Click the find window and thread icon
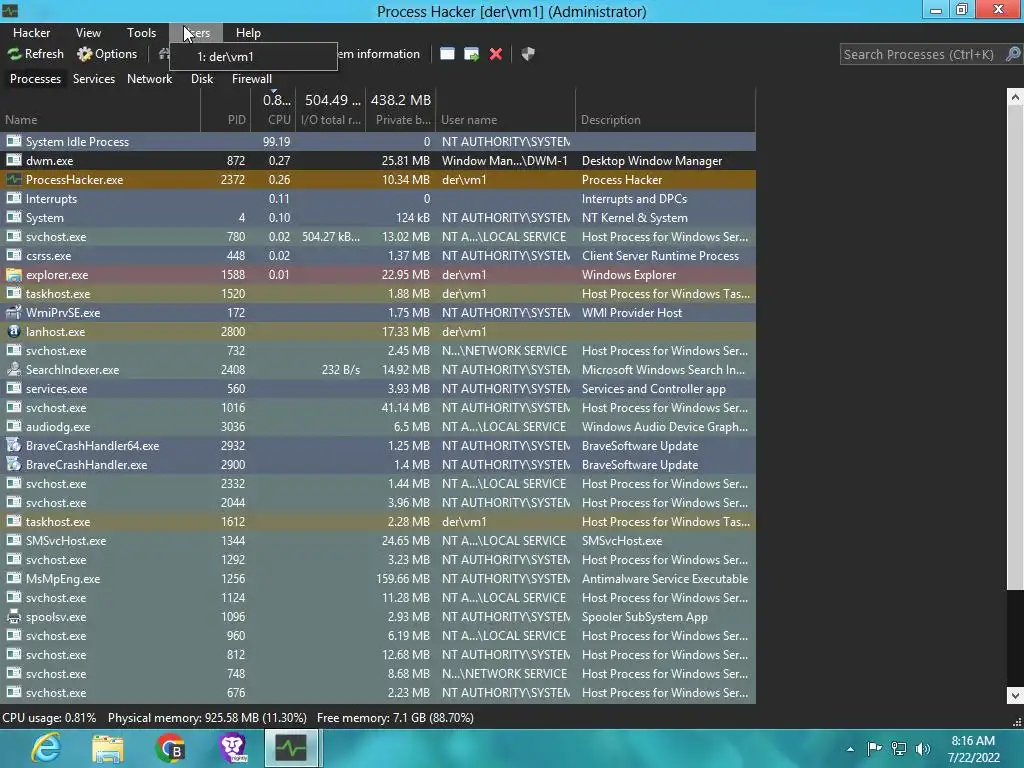This screenshot has width=1024, height=768. 472,54
